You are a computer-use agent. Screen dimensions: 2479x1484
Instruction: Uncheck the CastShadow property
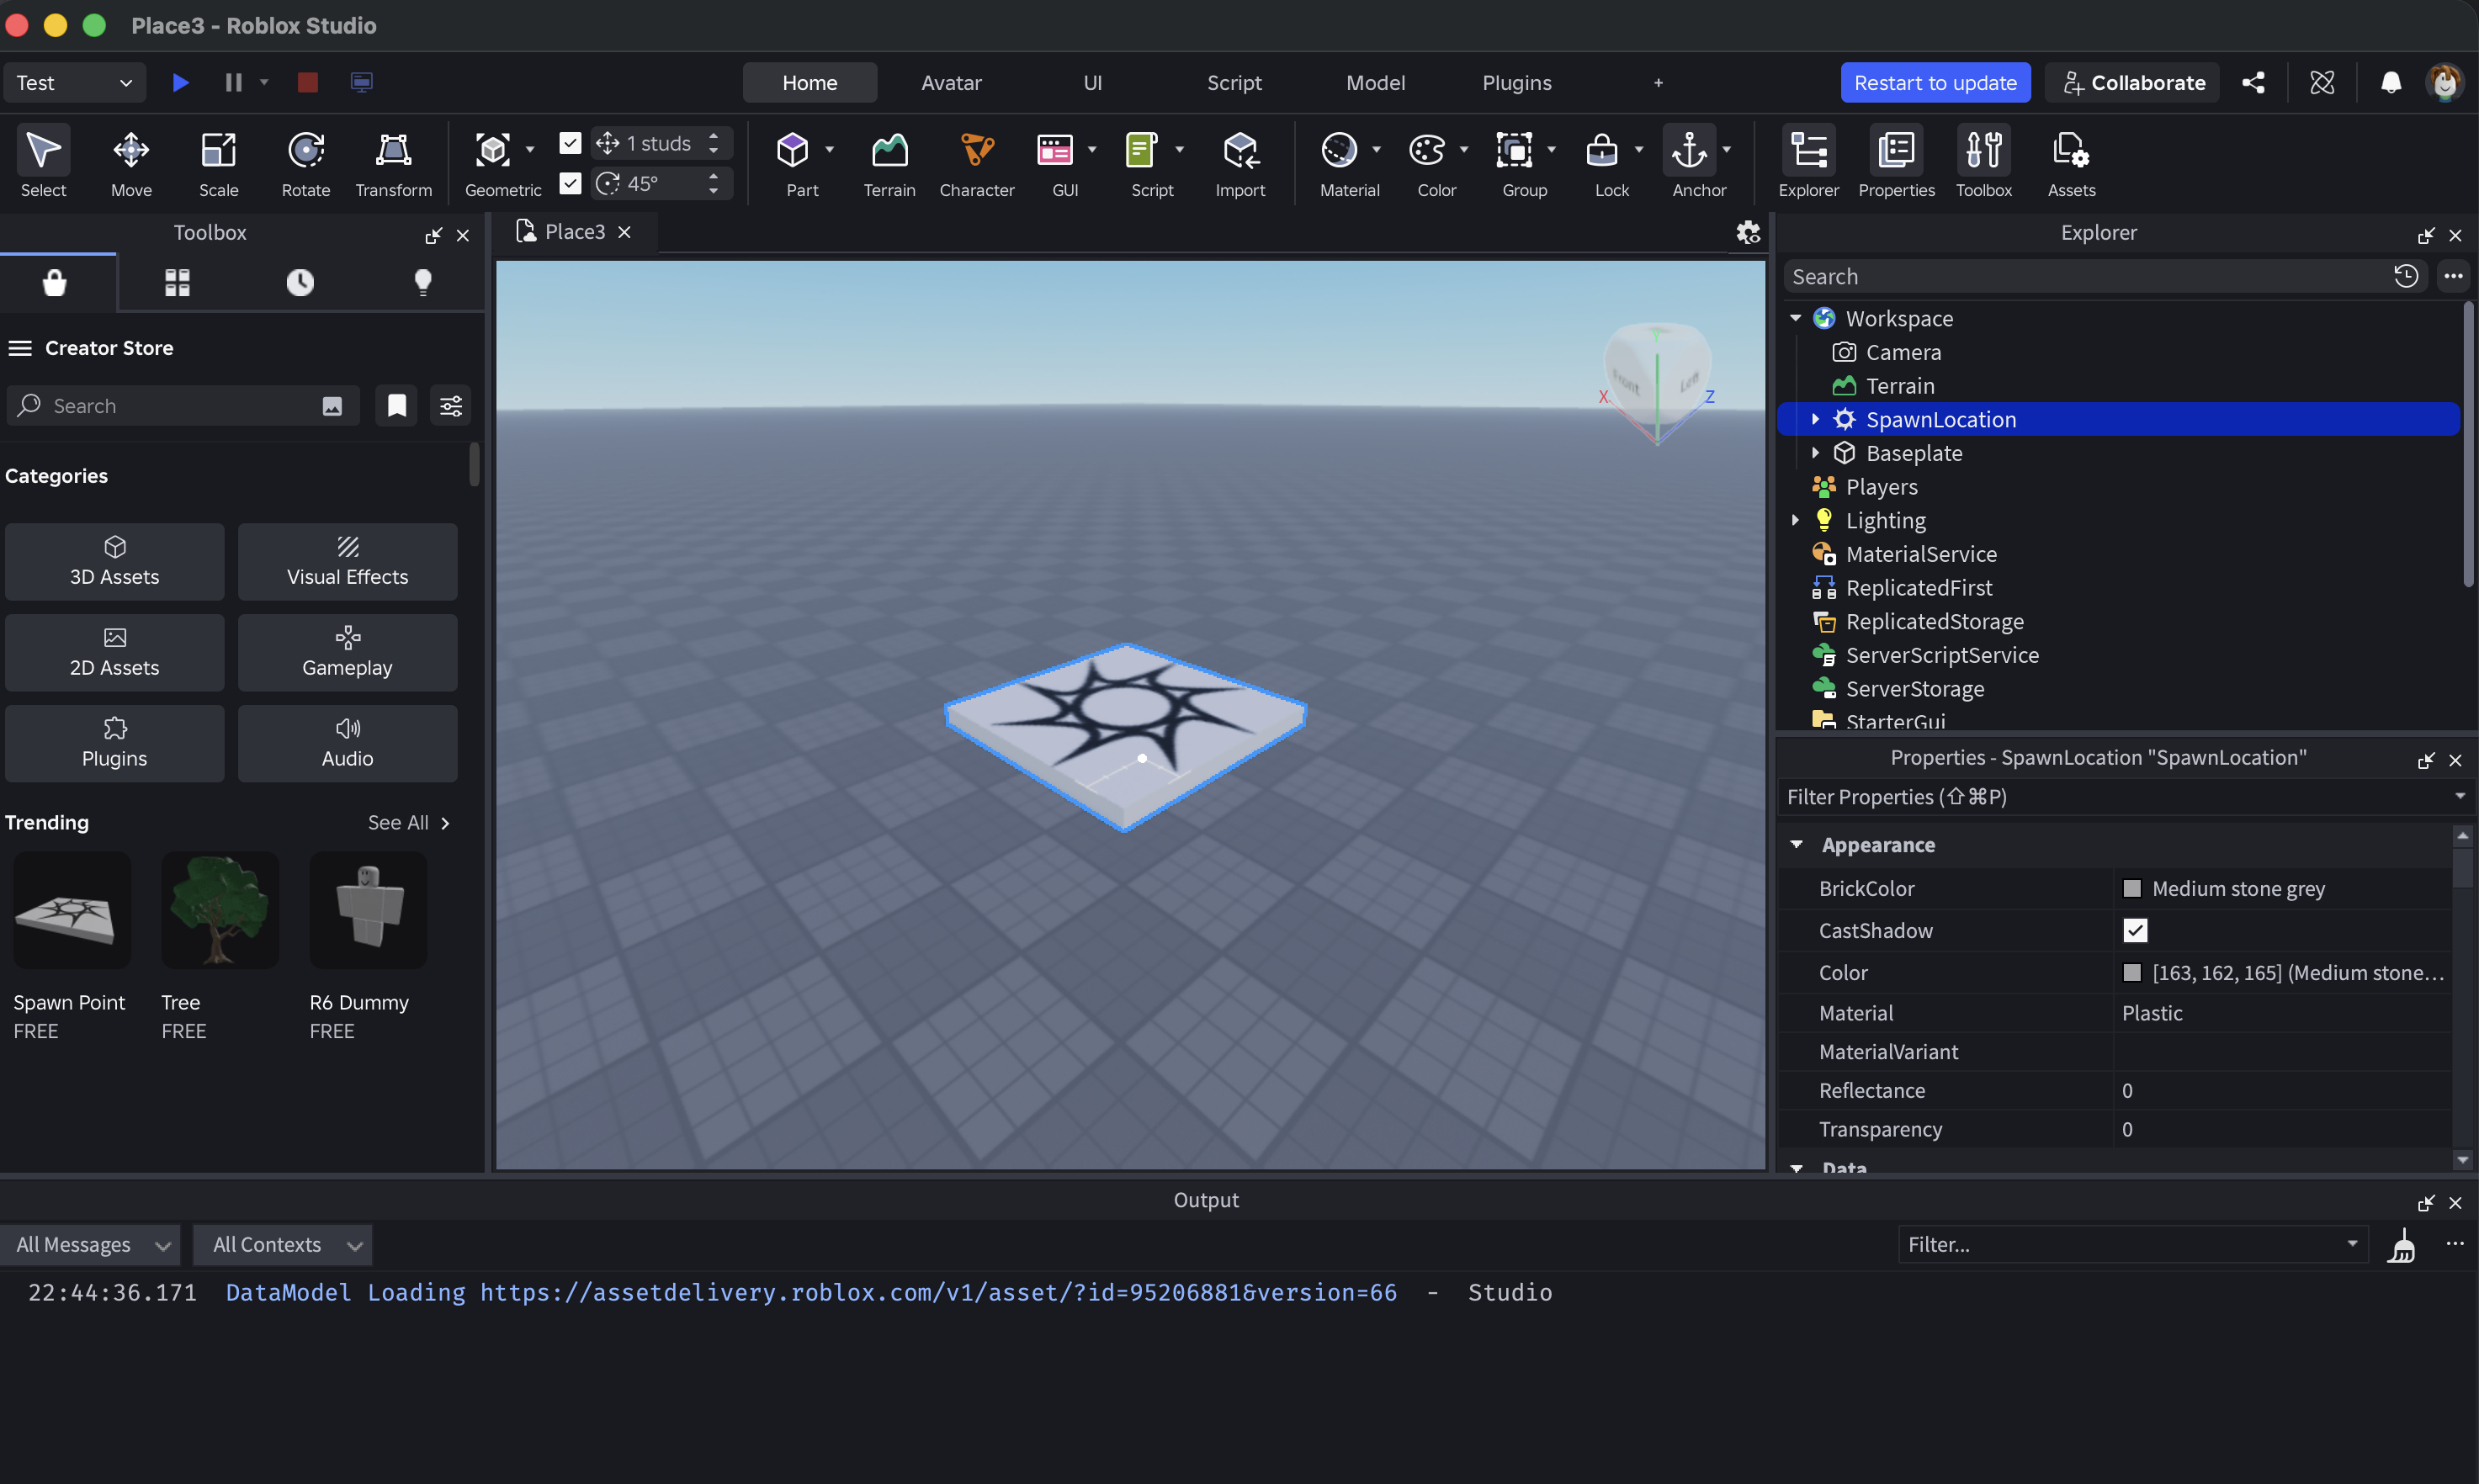(2135, 930)
